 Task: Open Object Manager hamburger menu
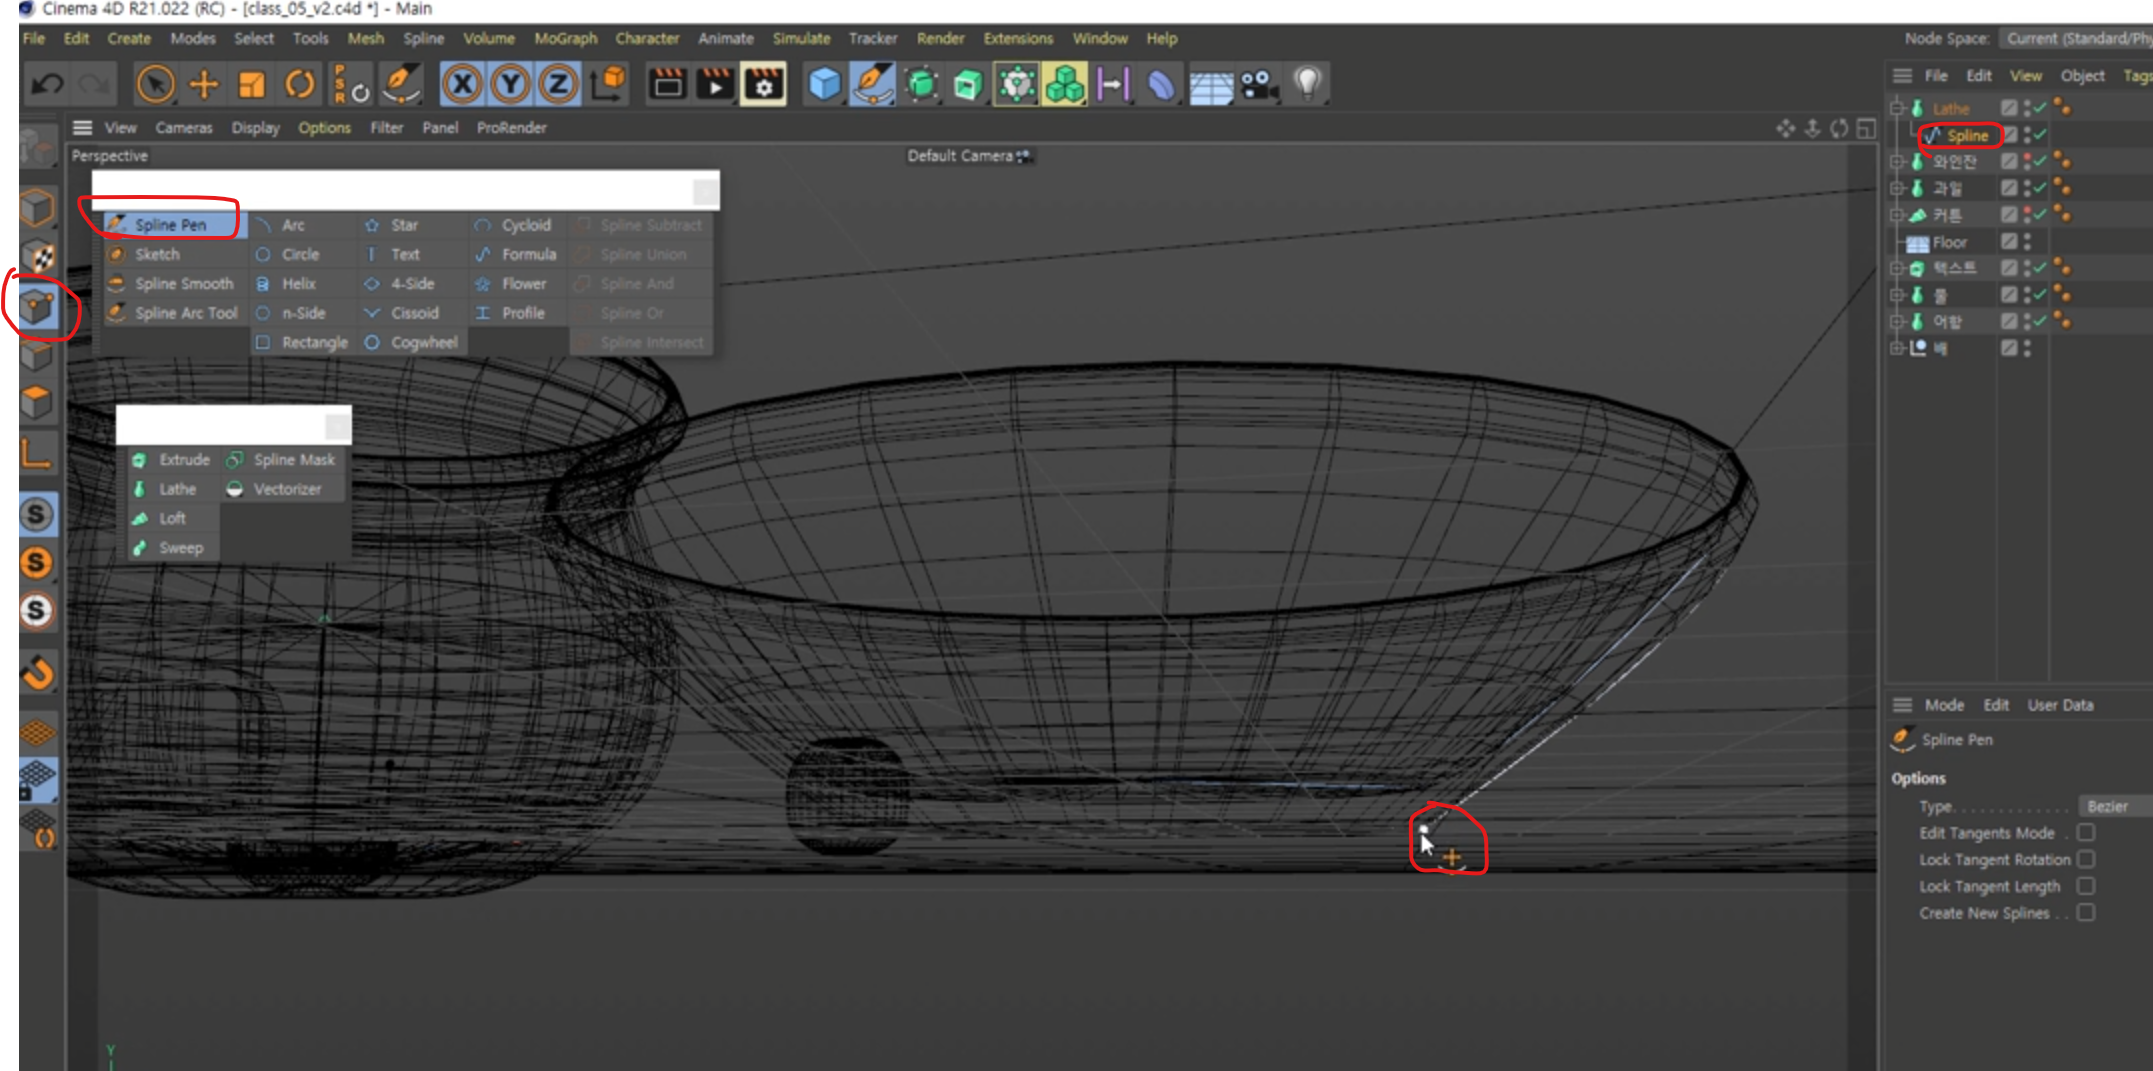(1902, 76)
